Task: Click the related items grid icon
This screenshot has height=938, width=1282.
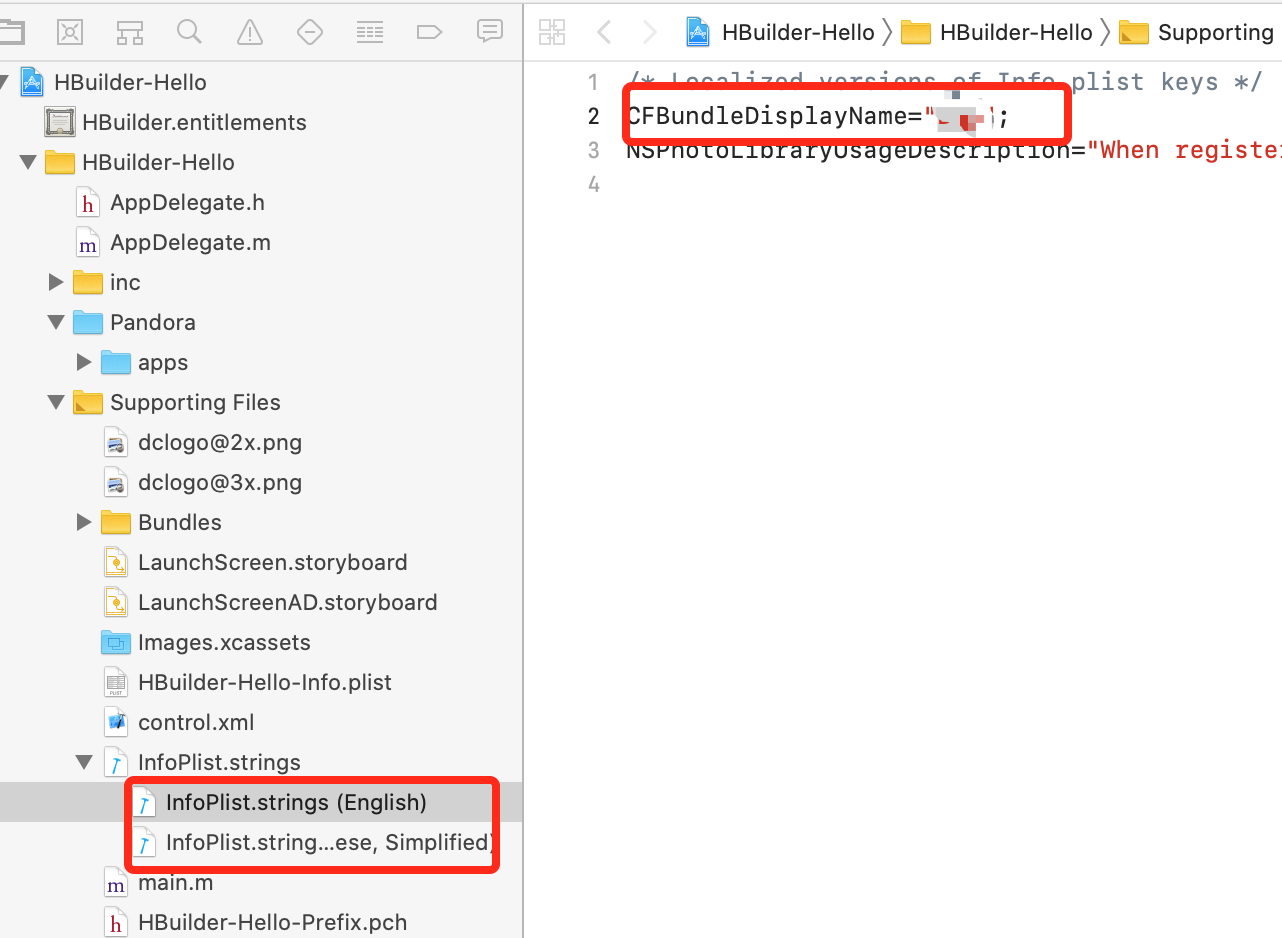Action: click(x=552, y=32)
